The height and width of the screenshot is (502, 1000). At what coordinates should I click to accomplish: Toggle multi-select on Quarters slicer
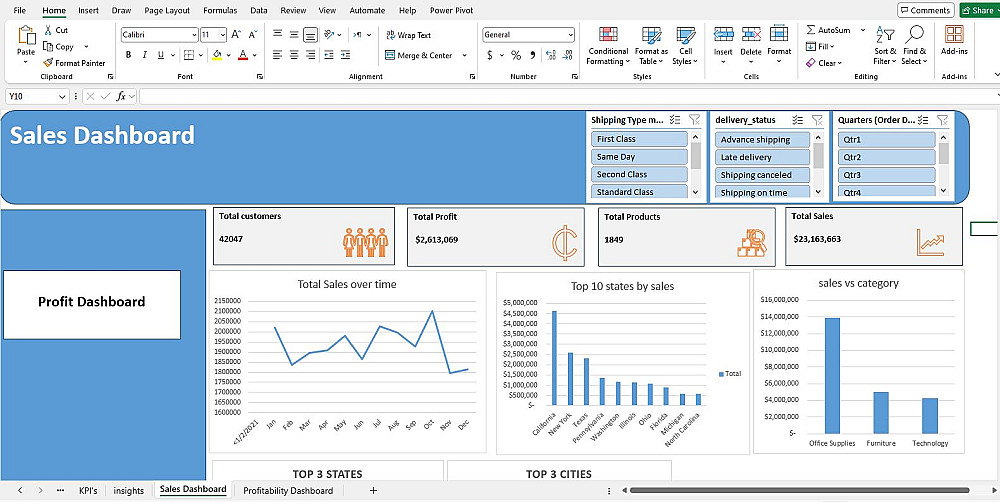922,120
